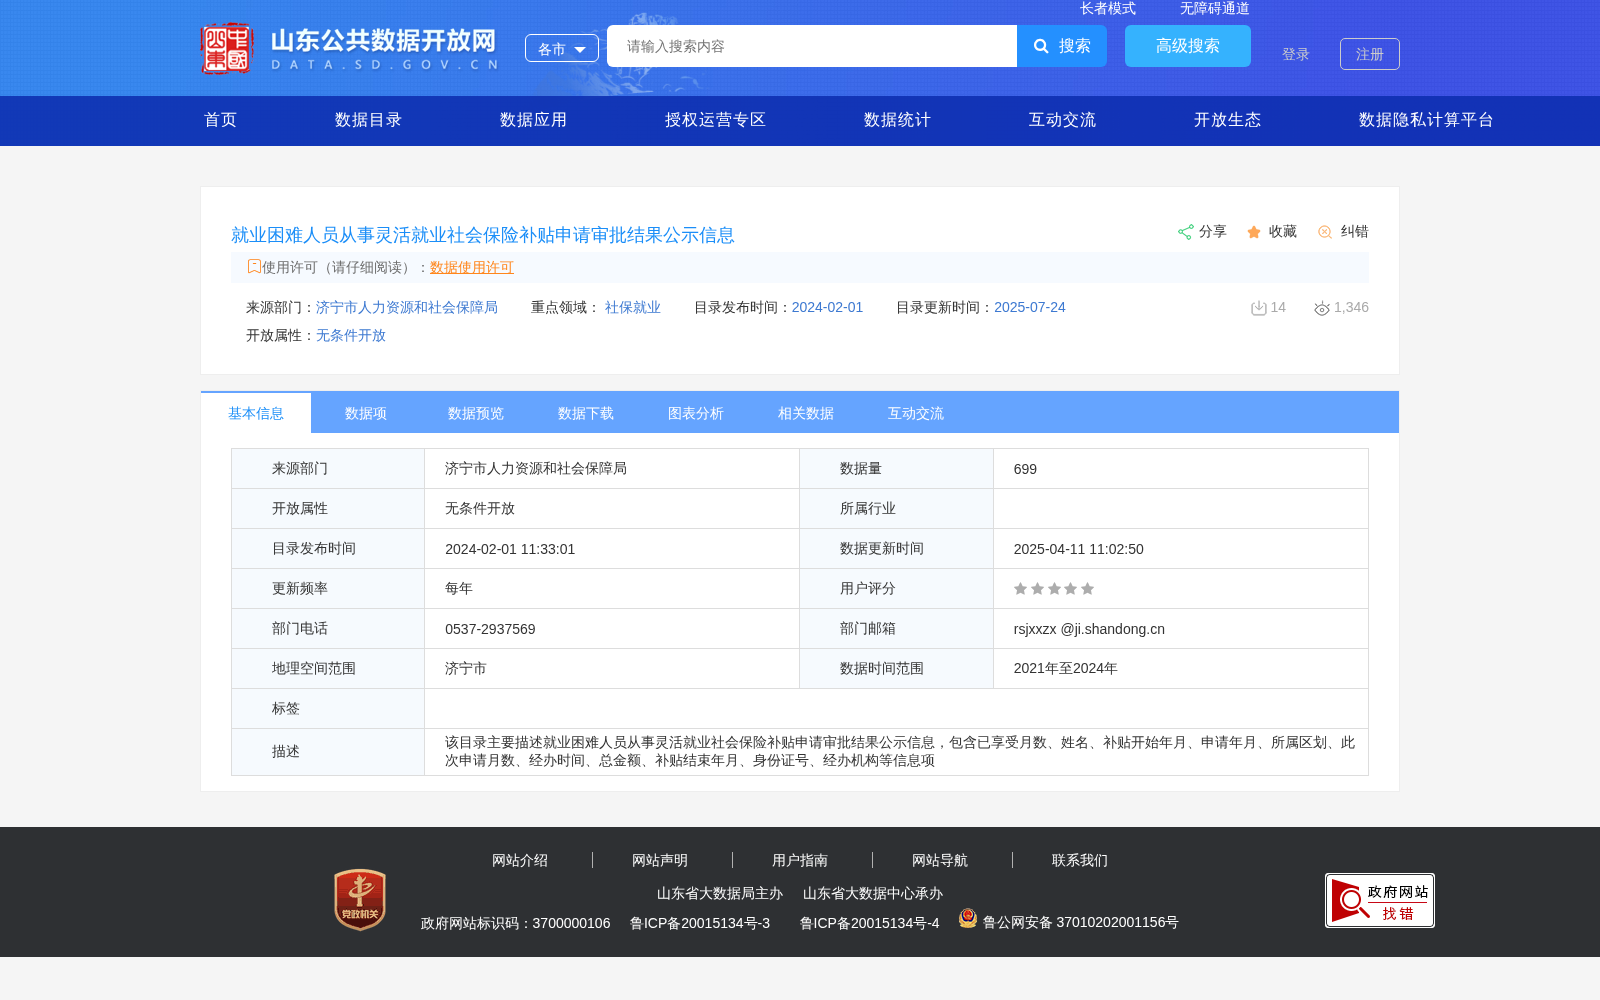
Task: Click source department link 济宁市人力资源和社会保障局
Action: pyautogui.click(x=407, y=307)
